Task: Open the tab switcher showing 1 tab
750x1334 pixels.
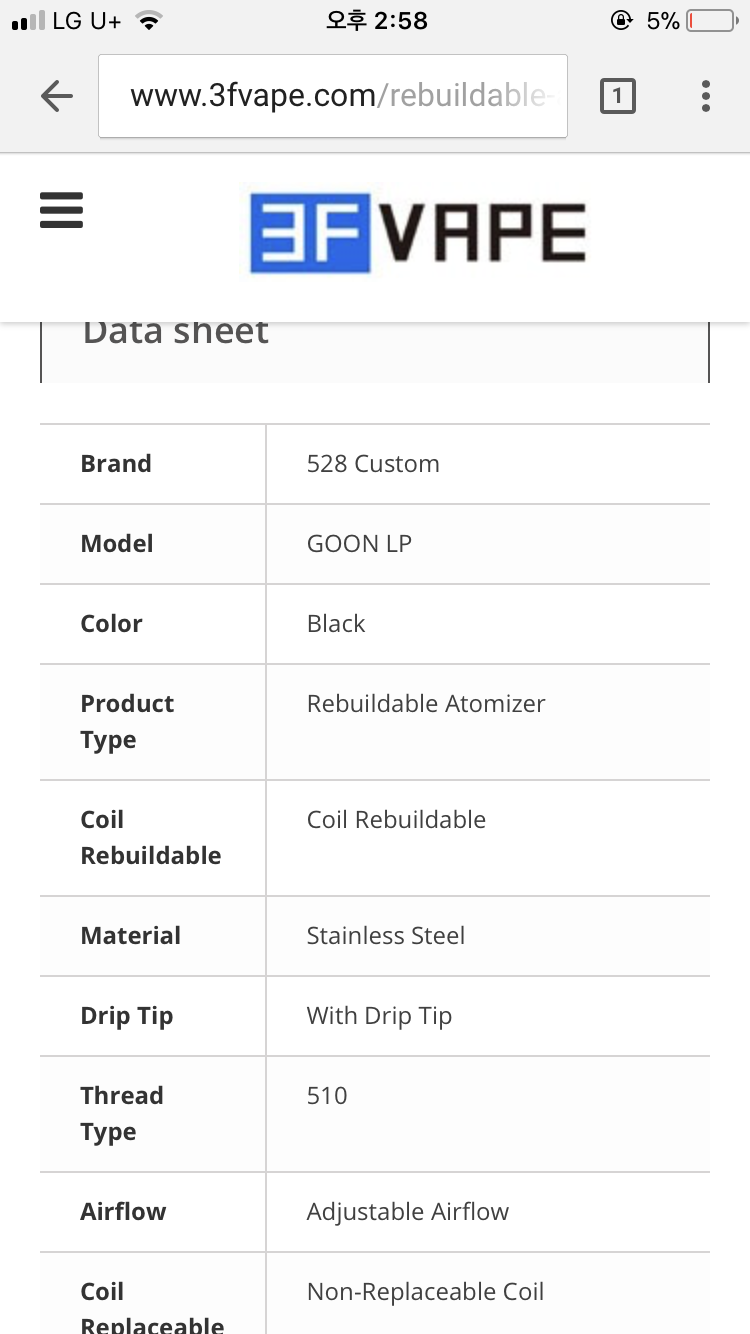Action: [617, 96]
